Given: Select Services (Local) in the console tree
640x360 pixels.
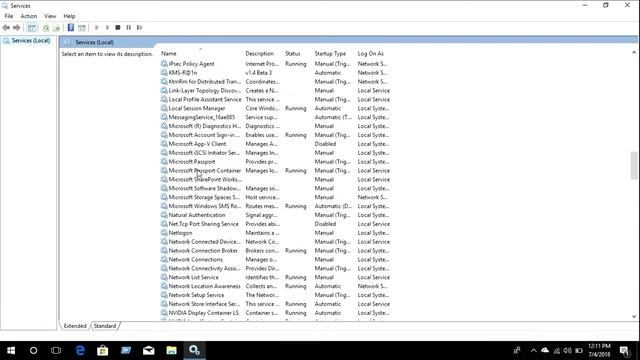Looking at the screenshot, I should 31,41.
